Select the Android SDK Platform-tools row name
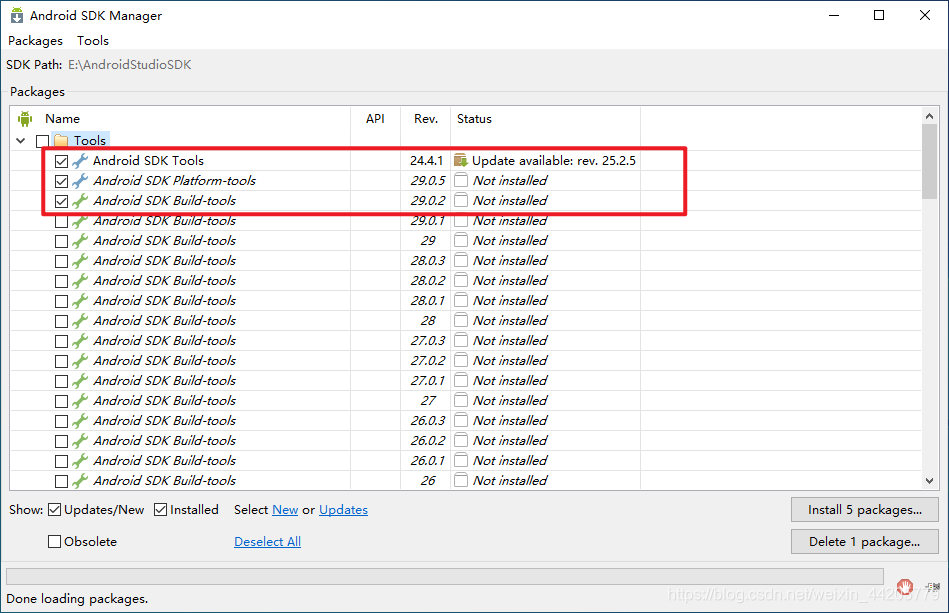The image size is (949, 613). coord(174,180)
